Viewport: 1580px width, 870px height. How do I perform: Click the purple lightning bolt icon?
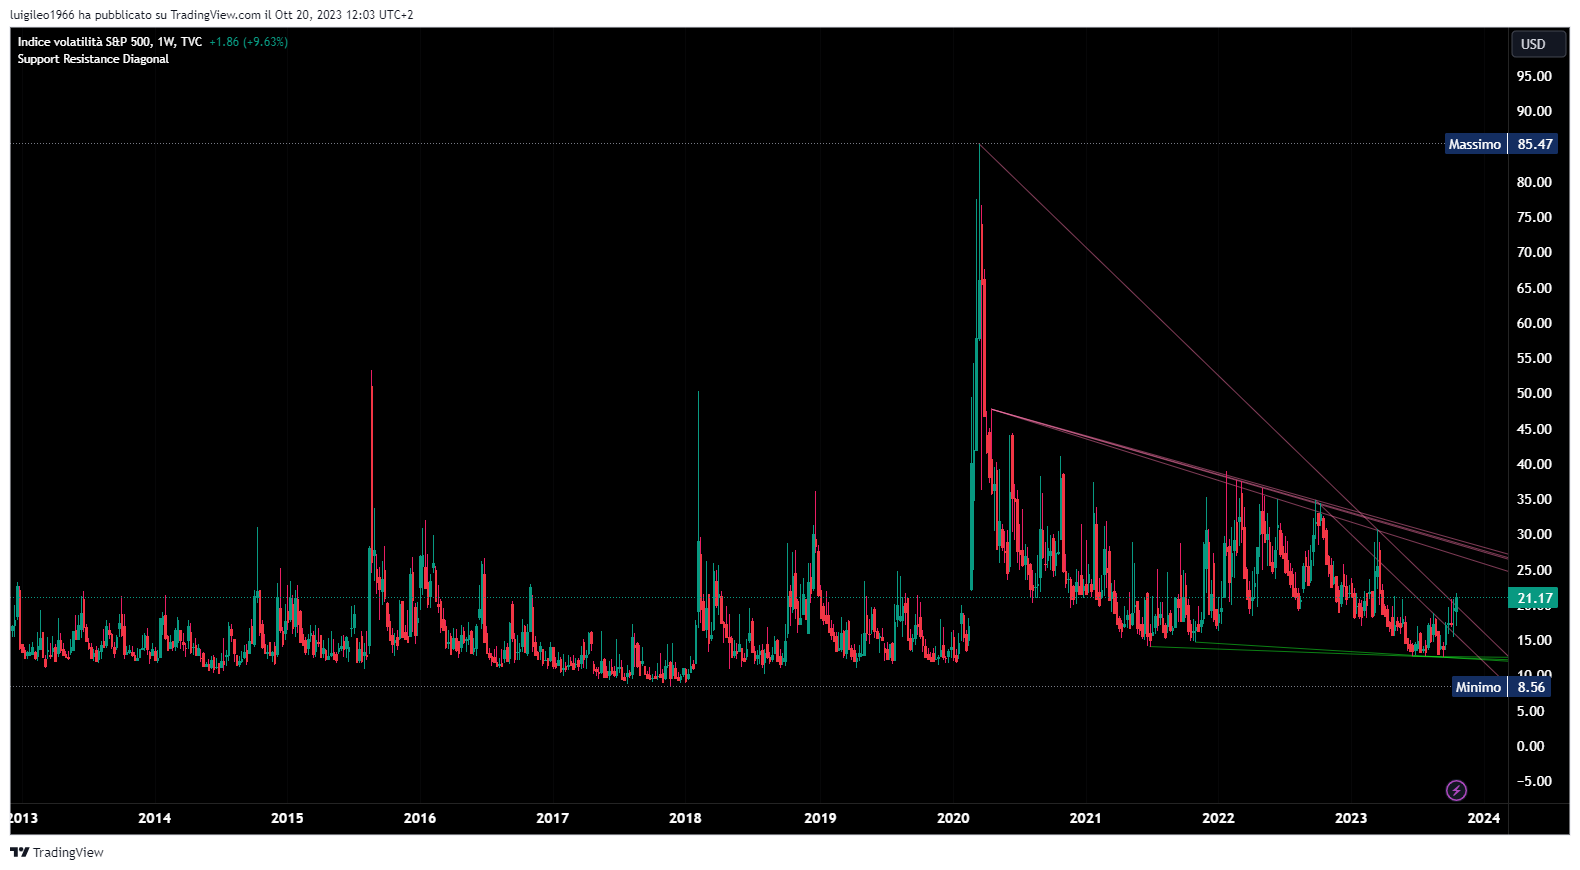pos(1456,791)
